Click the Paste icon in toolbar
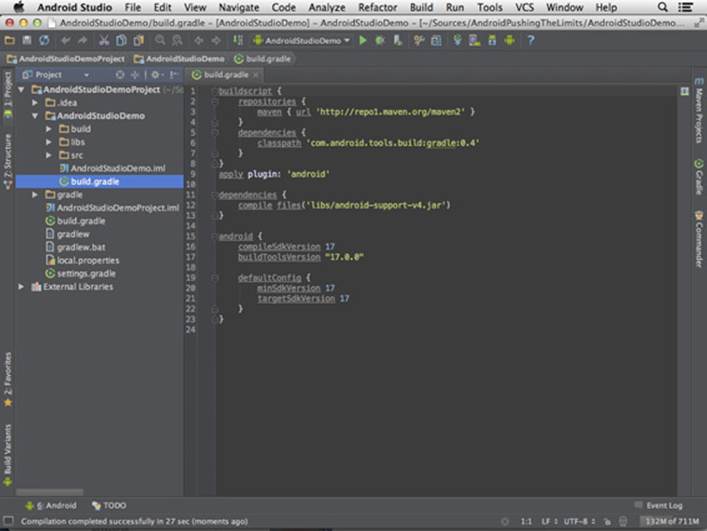707x531 pixels. 138,41
